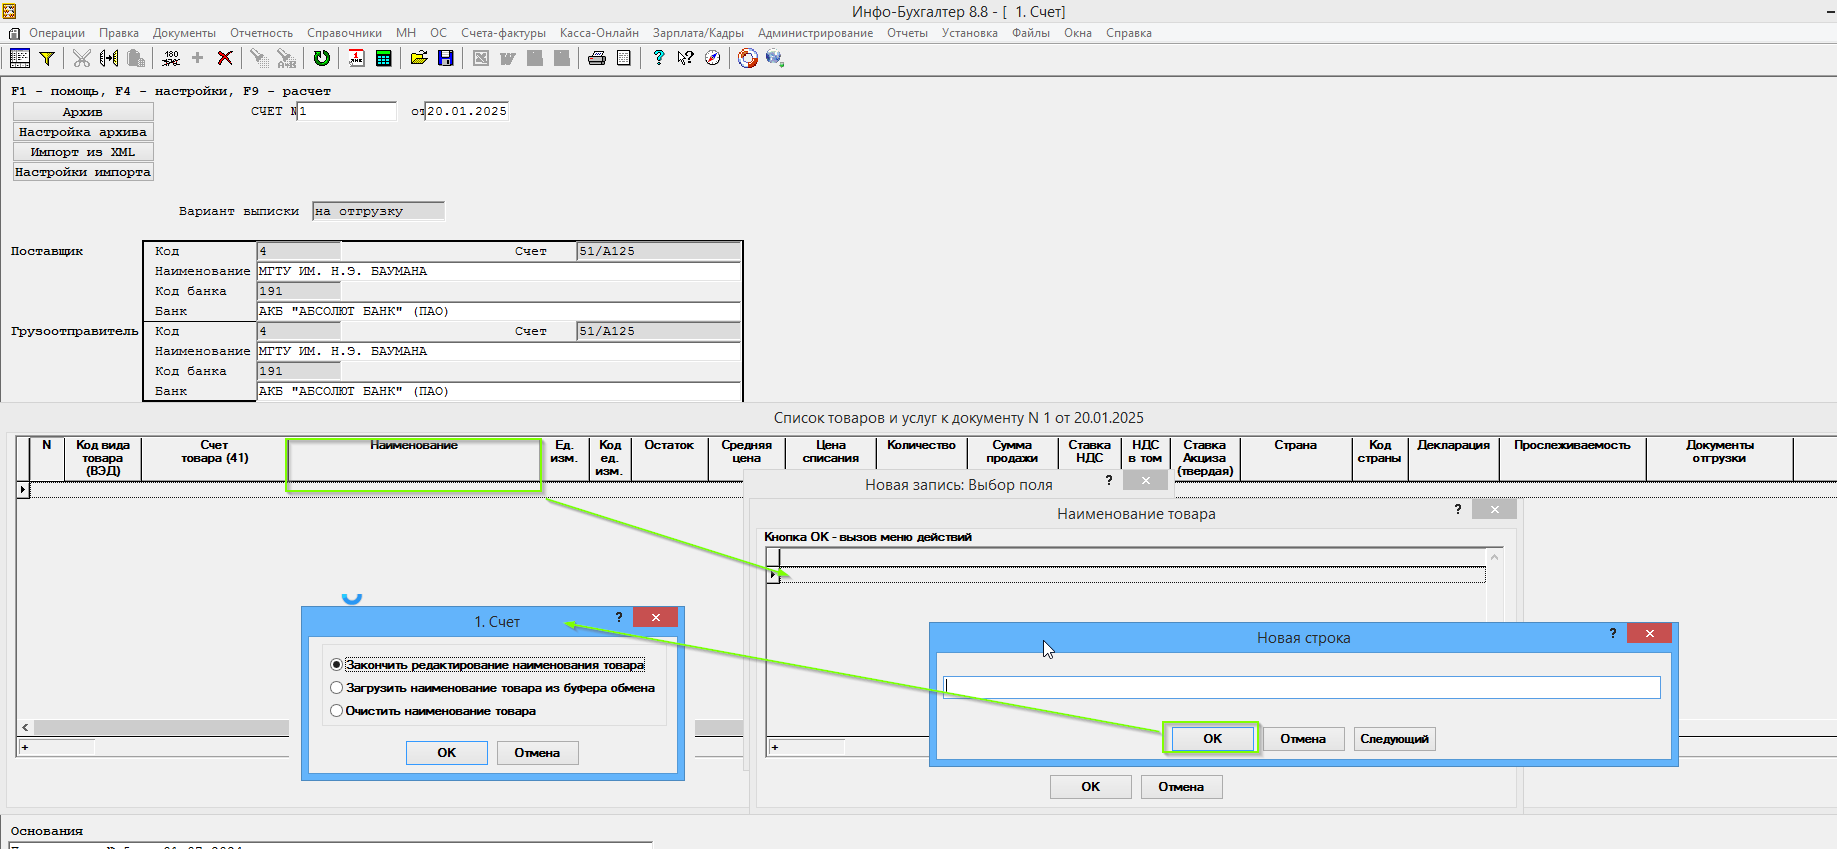Click the Excel export icon
1837x849 pixels.
coord(481,58)
